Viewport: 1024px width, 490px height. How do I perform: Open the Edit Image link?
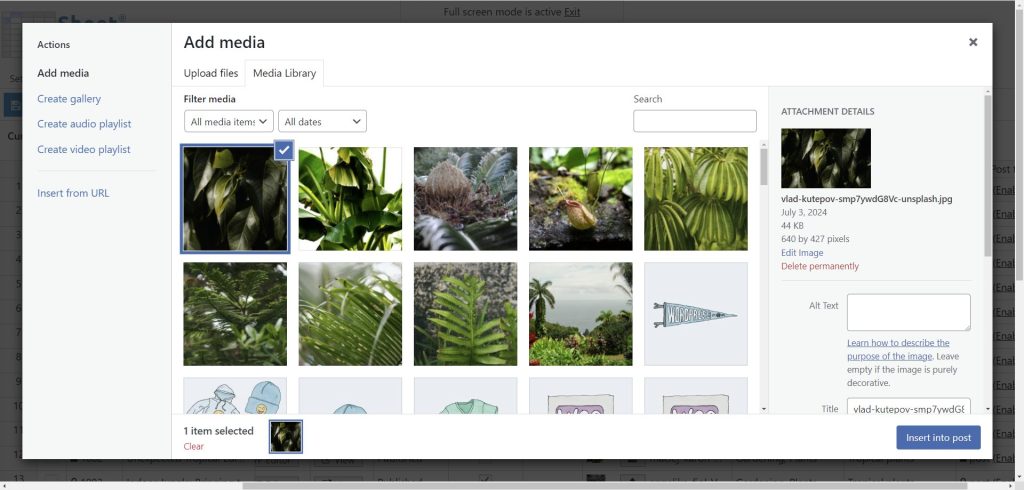(x=802, y=253)
